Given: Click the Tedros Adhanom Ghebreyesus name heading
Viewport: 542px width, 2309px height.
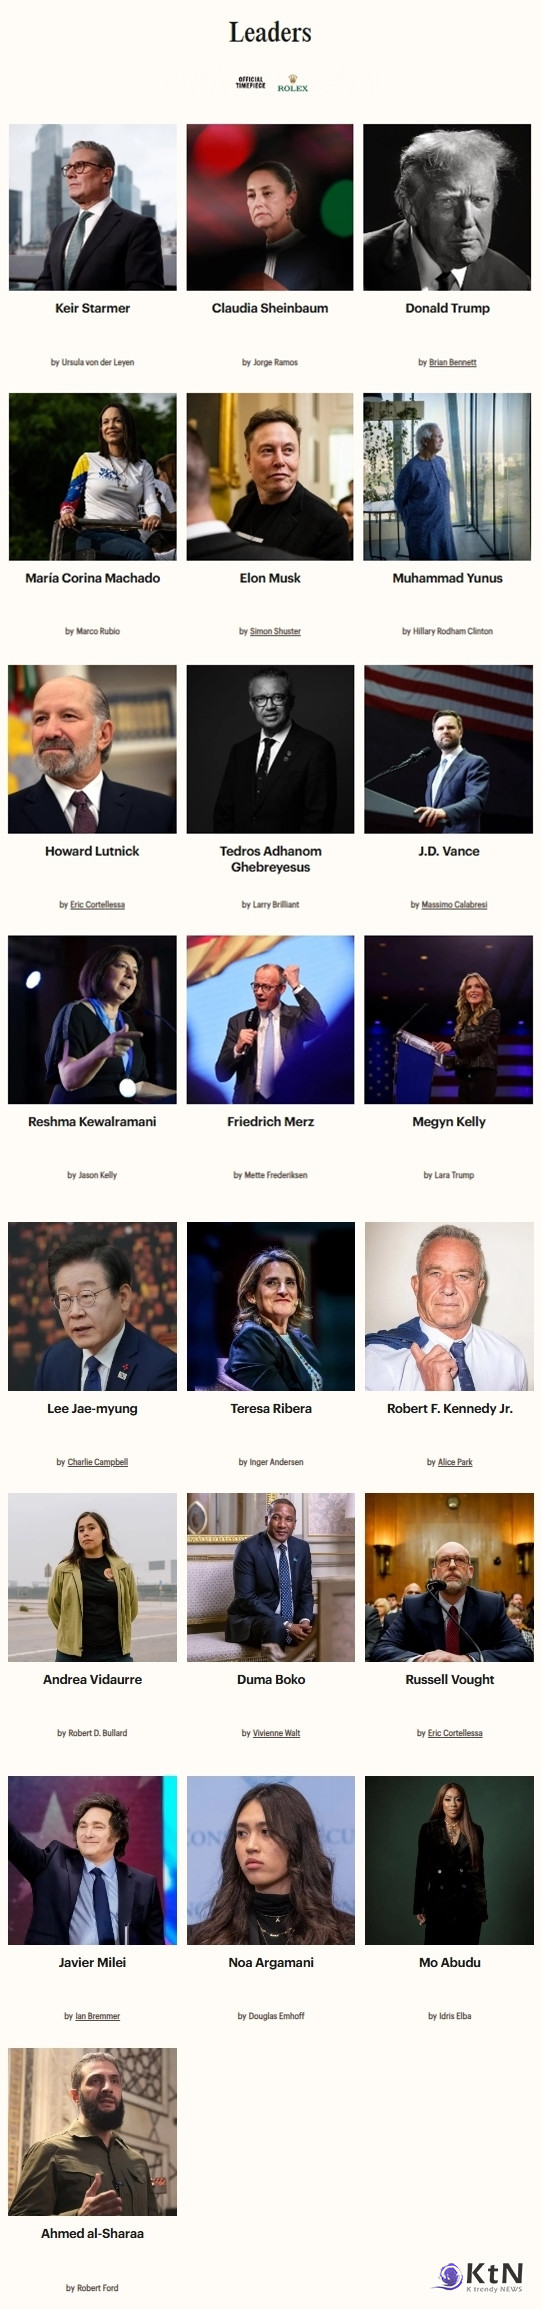Looking at the screenshot, I should [270, 859].
